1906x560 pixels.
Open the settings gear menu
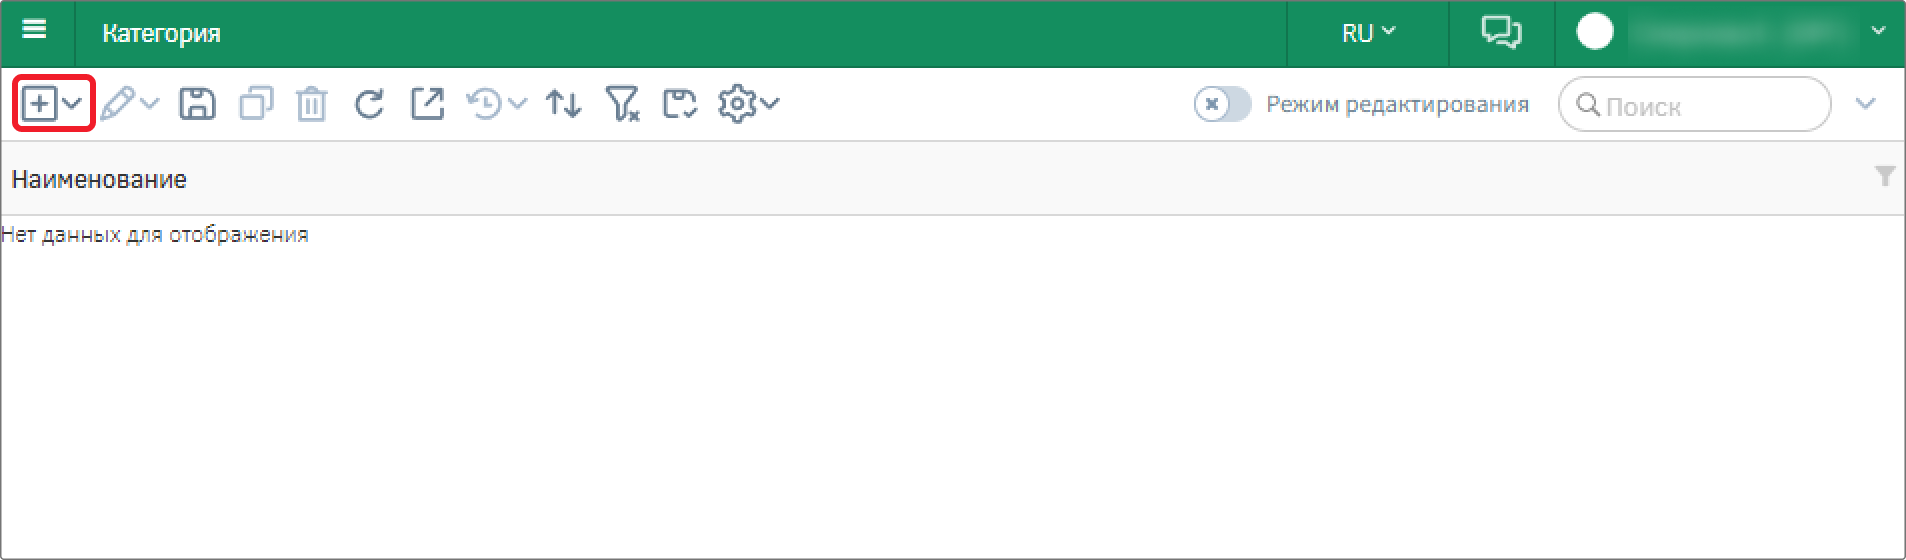(x=748, y=103)
